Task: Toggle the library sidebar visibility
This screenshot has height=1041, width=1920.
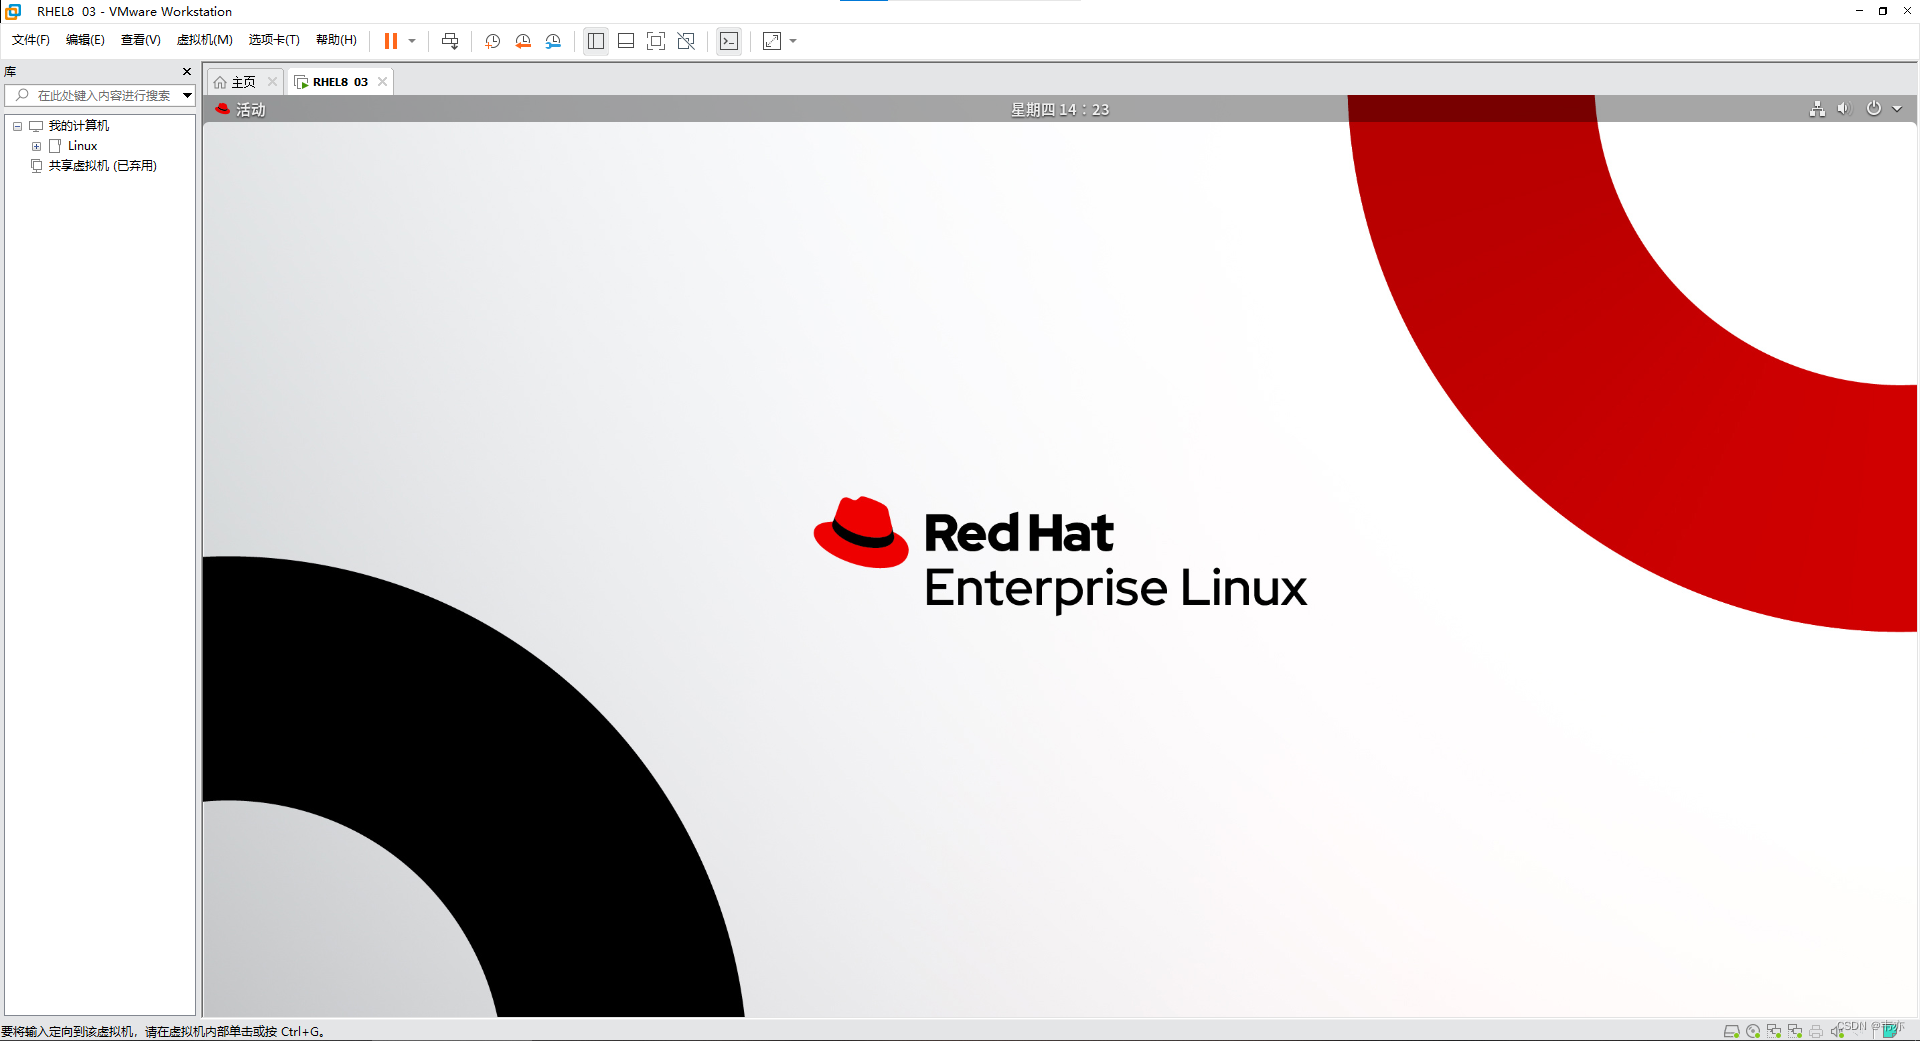Action: coord(596,41)
